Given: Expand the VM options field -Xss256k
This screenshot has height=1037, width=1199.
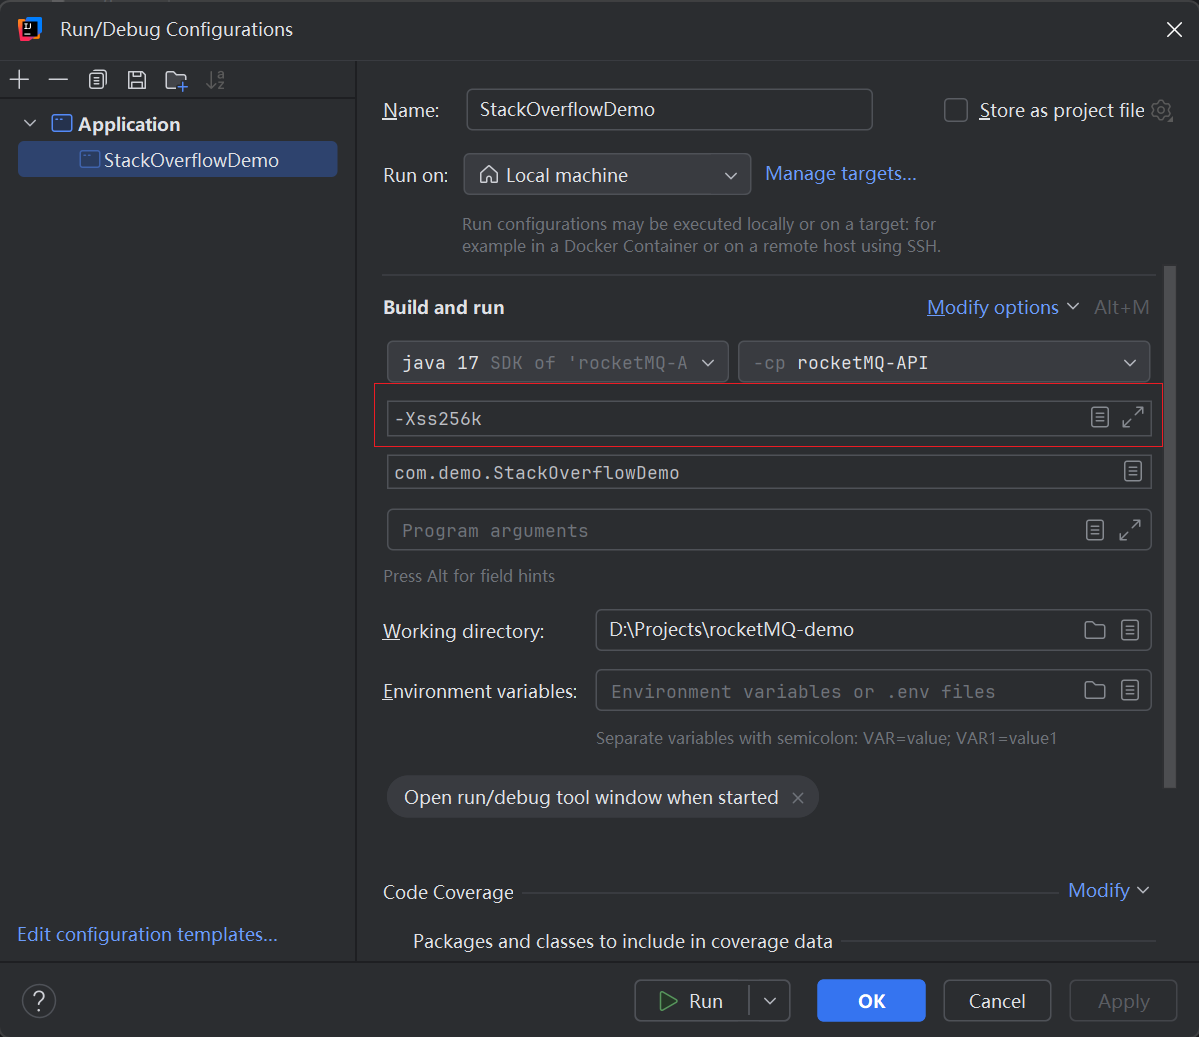Looking at the screenshot, I should pyautogui.click(x=1132, y=418).
